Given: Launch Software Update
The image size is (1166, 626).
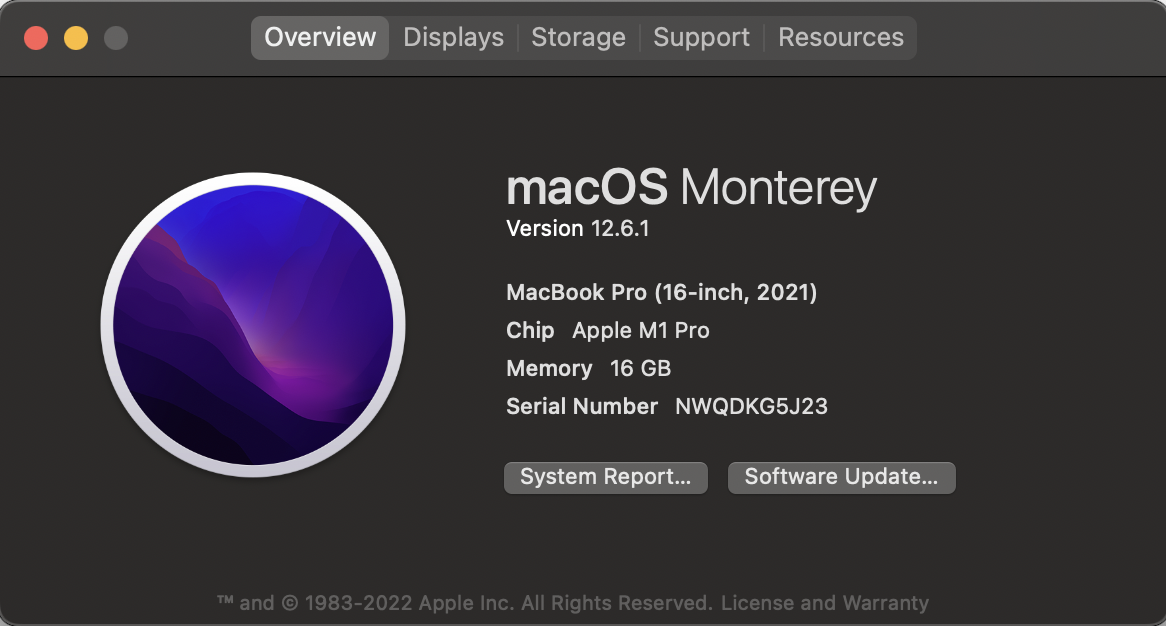Looking at the screenshot, I should pyautogui.click(x=841, y=477).
